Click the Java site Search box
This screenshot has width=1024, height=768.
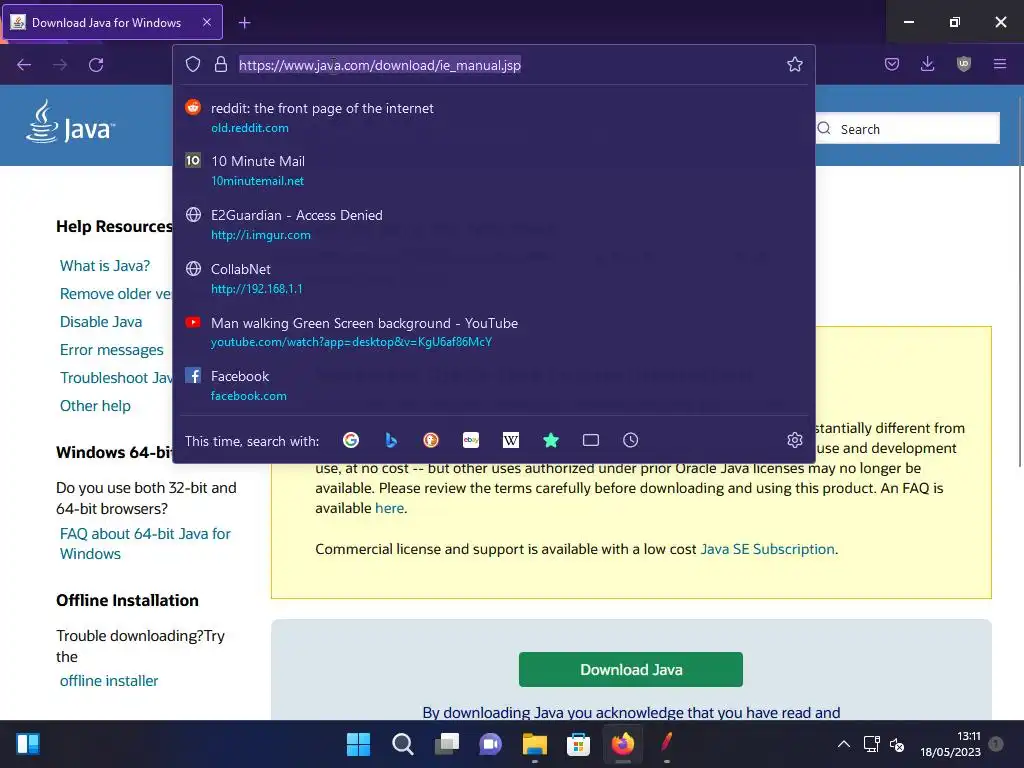pos(908,129)
